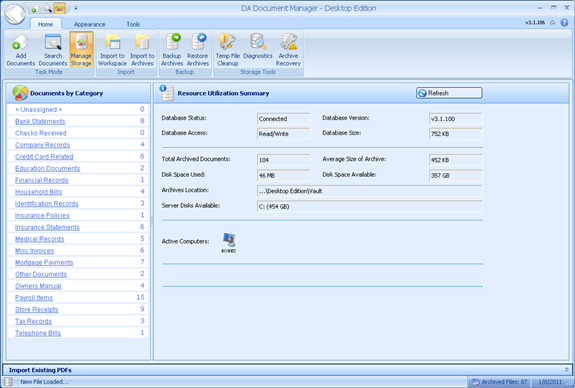Click the 1/8/2011 date in status bar
The width and height of the screenshot is (575, 388).
click(x=550, y=382)
